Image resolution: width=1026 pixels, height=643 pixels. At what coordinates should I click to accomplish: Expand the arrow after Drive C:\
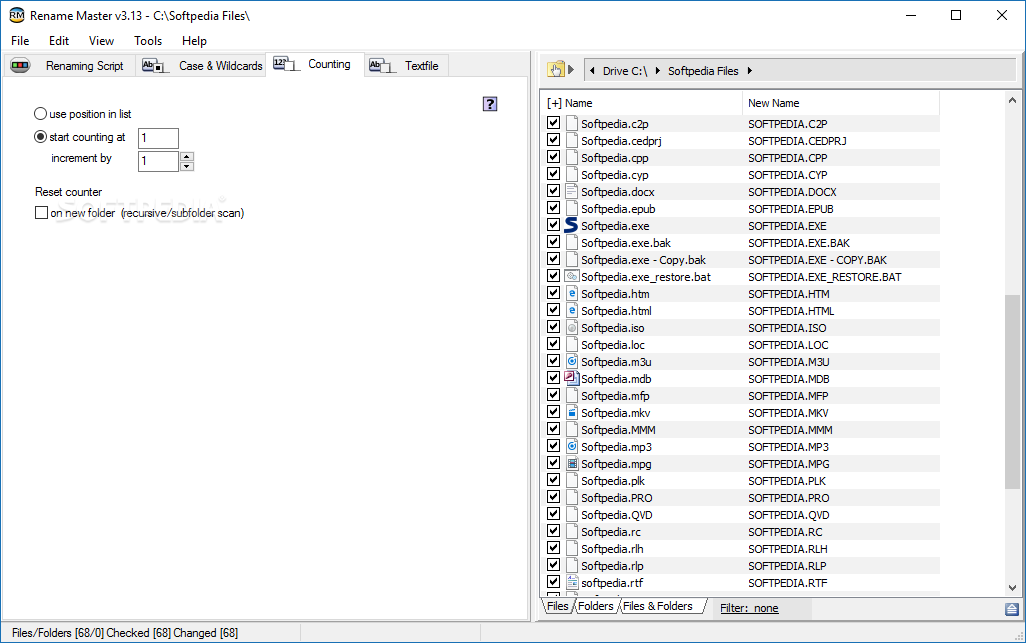tap(657, 71)
